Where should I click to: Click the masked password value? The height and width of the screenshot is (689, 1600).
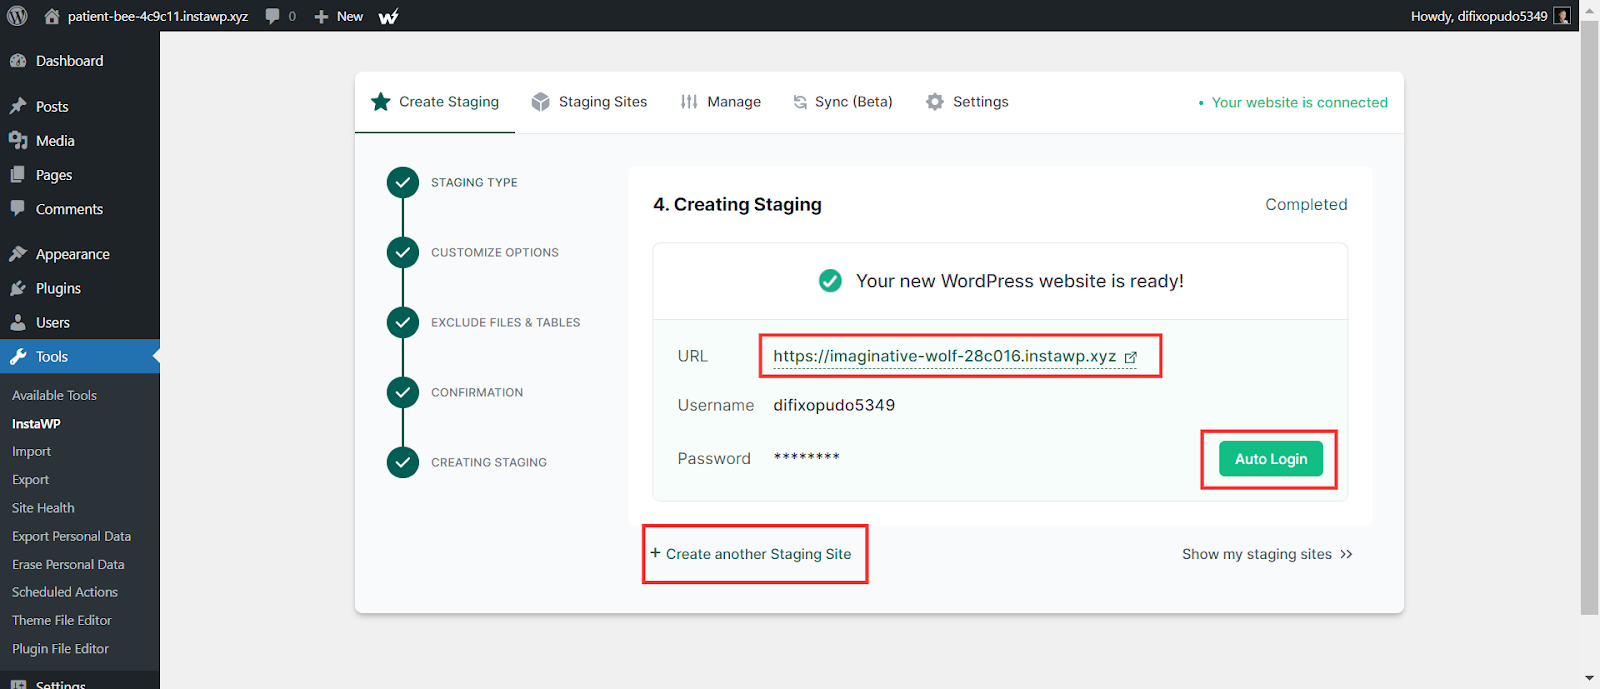pos(806,458)
